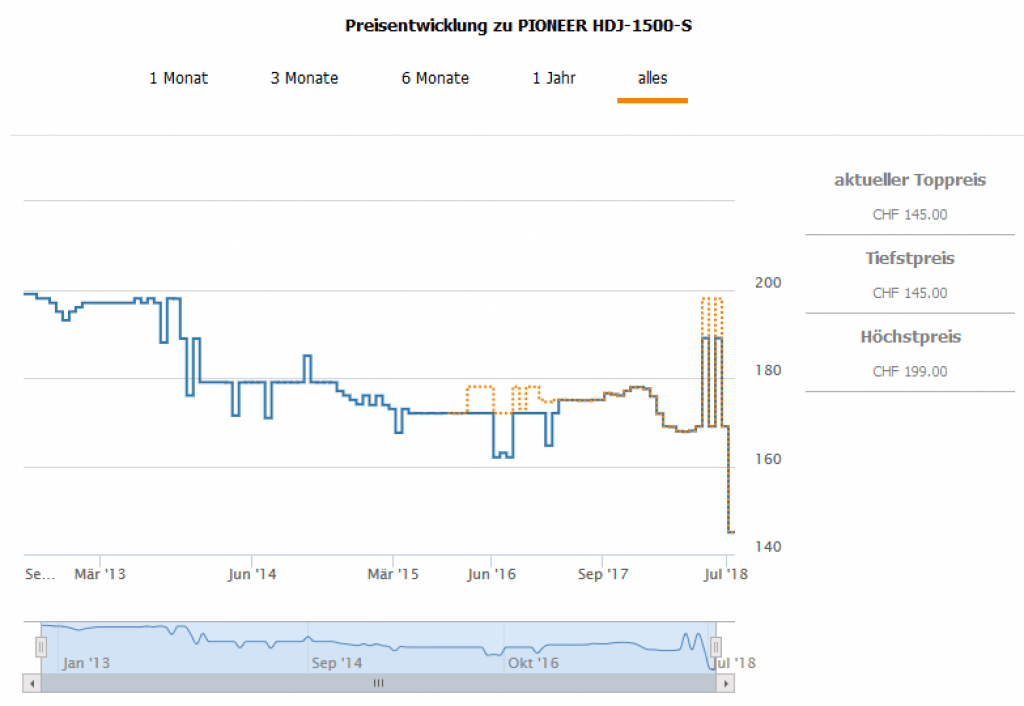This screenshot has width=1024, height=706.
Task: Click the left range handle of the navigator
Action: [41, 647]
